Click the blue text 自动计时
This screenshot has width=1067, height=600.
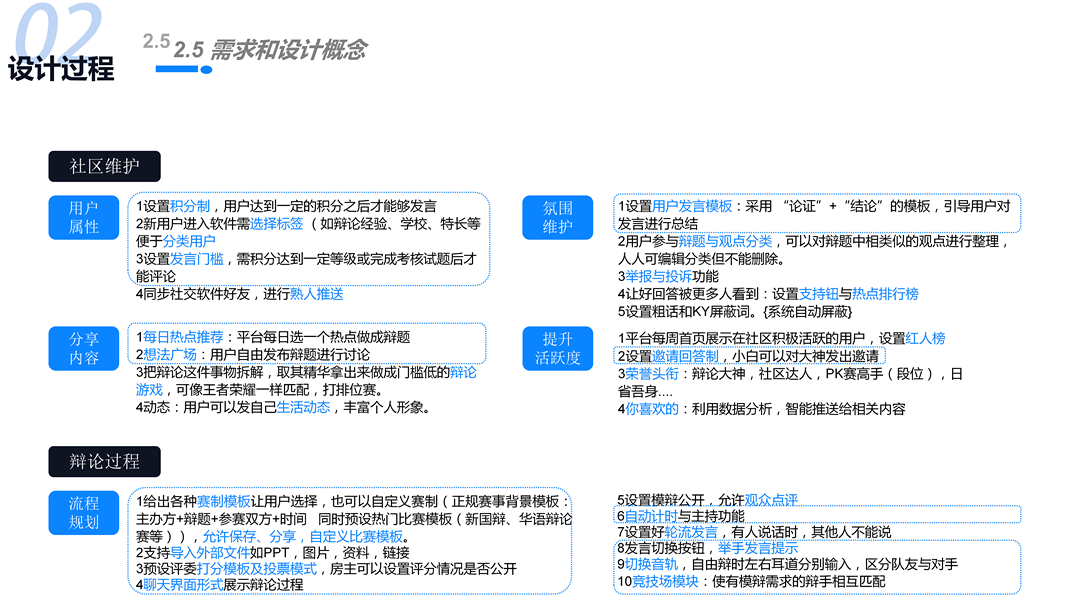point(651,516)
